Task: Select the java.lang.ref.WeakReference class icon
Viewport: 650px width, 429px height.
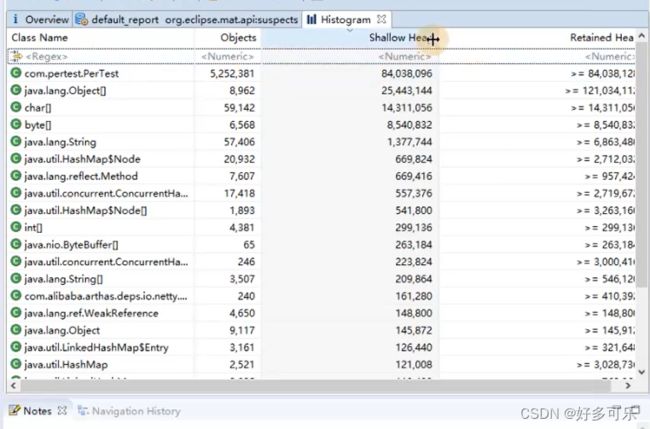Action: (x=16, y=313)
